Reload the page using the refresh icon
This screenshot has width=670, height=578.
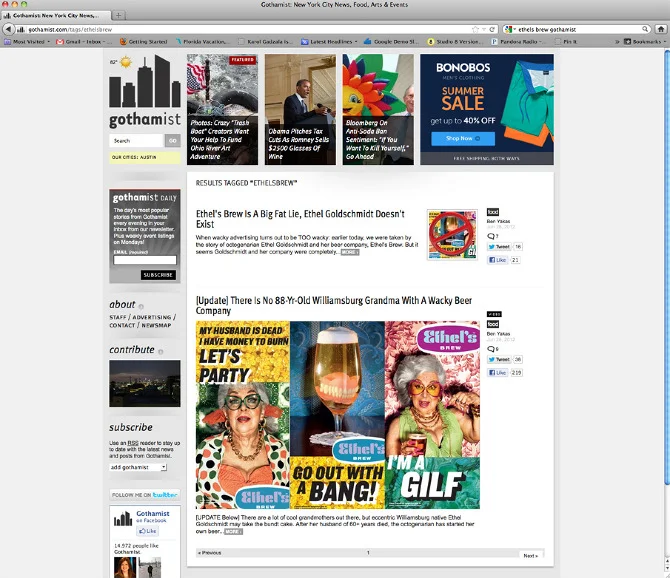pyautogui.click(x=492, y=29)
